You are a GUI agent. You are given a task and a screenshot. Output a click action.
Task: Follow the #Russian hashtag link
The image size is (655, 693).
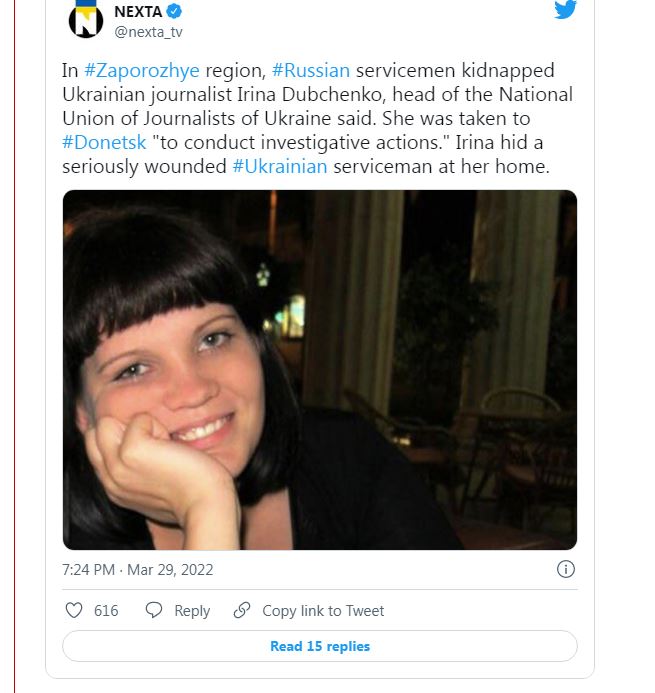coord(310,71)
